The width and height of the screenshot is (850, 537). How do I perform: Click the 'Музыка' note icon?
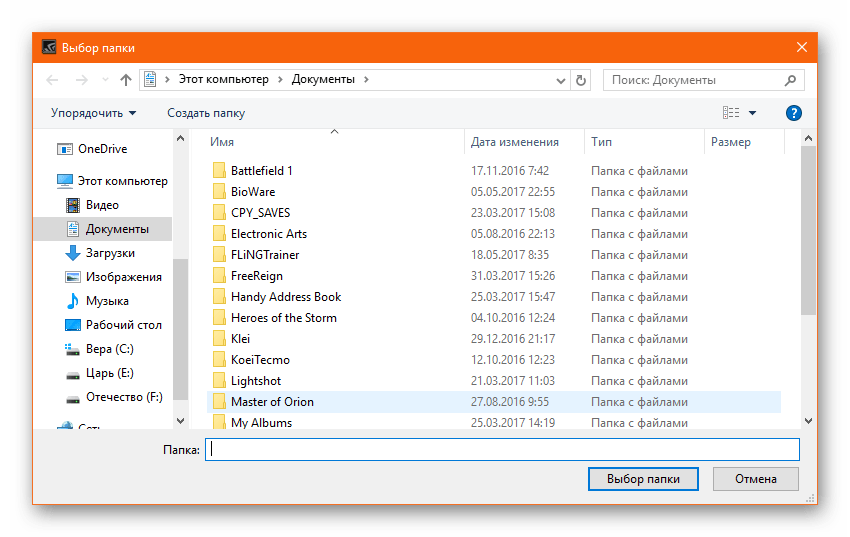tap(73, 301)
